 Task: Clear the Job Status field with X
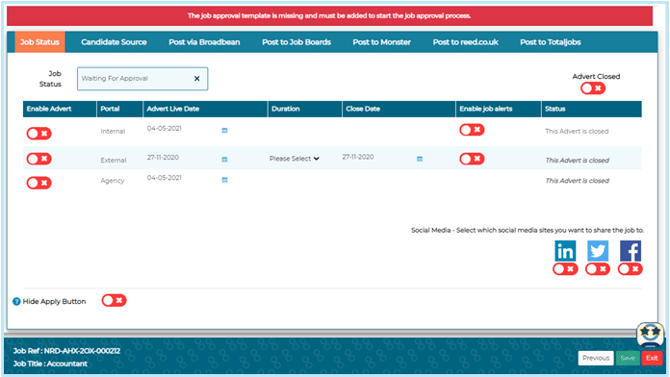(197, 79)
